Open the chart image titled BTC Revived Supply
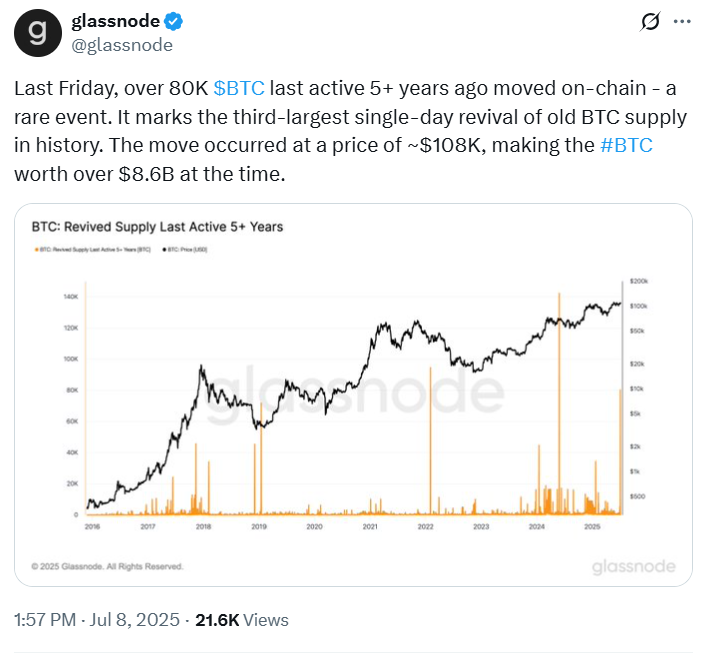The width and height of the screenshot is (706, 655). 353,395
